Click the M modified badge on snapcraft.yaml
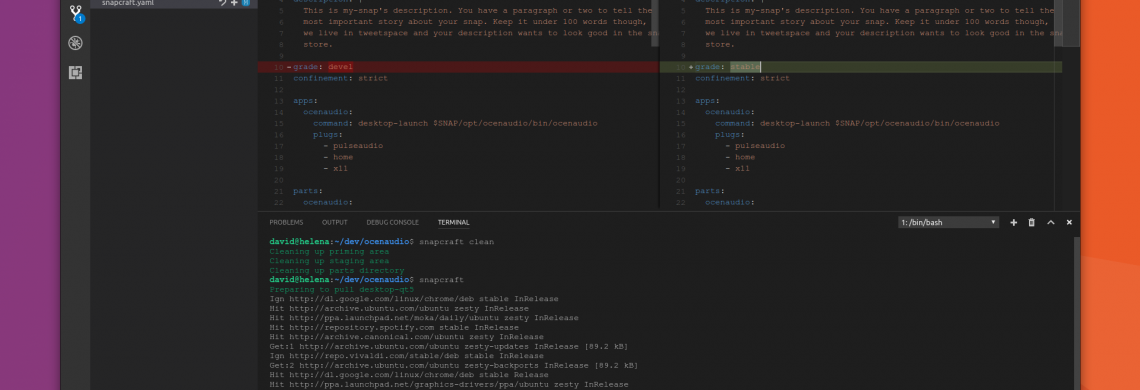Viewport: 1140px width, 390px height. tap(246, 3)
